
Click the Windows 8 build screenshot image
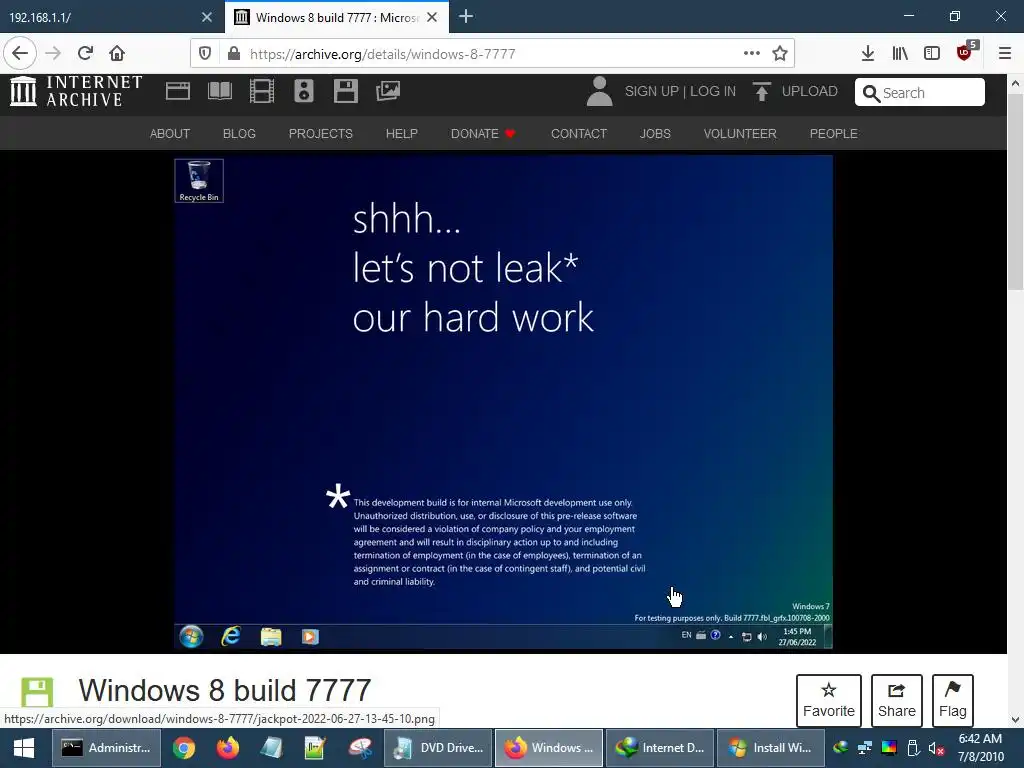coord(503,402)
